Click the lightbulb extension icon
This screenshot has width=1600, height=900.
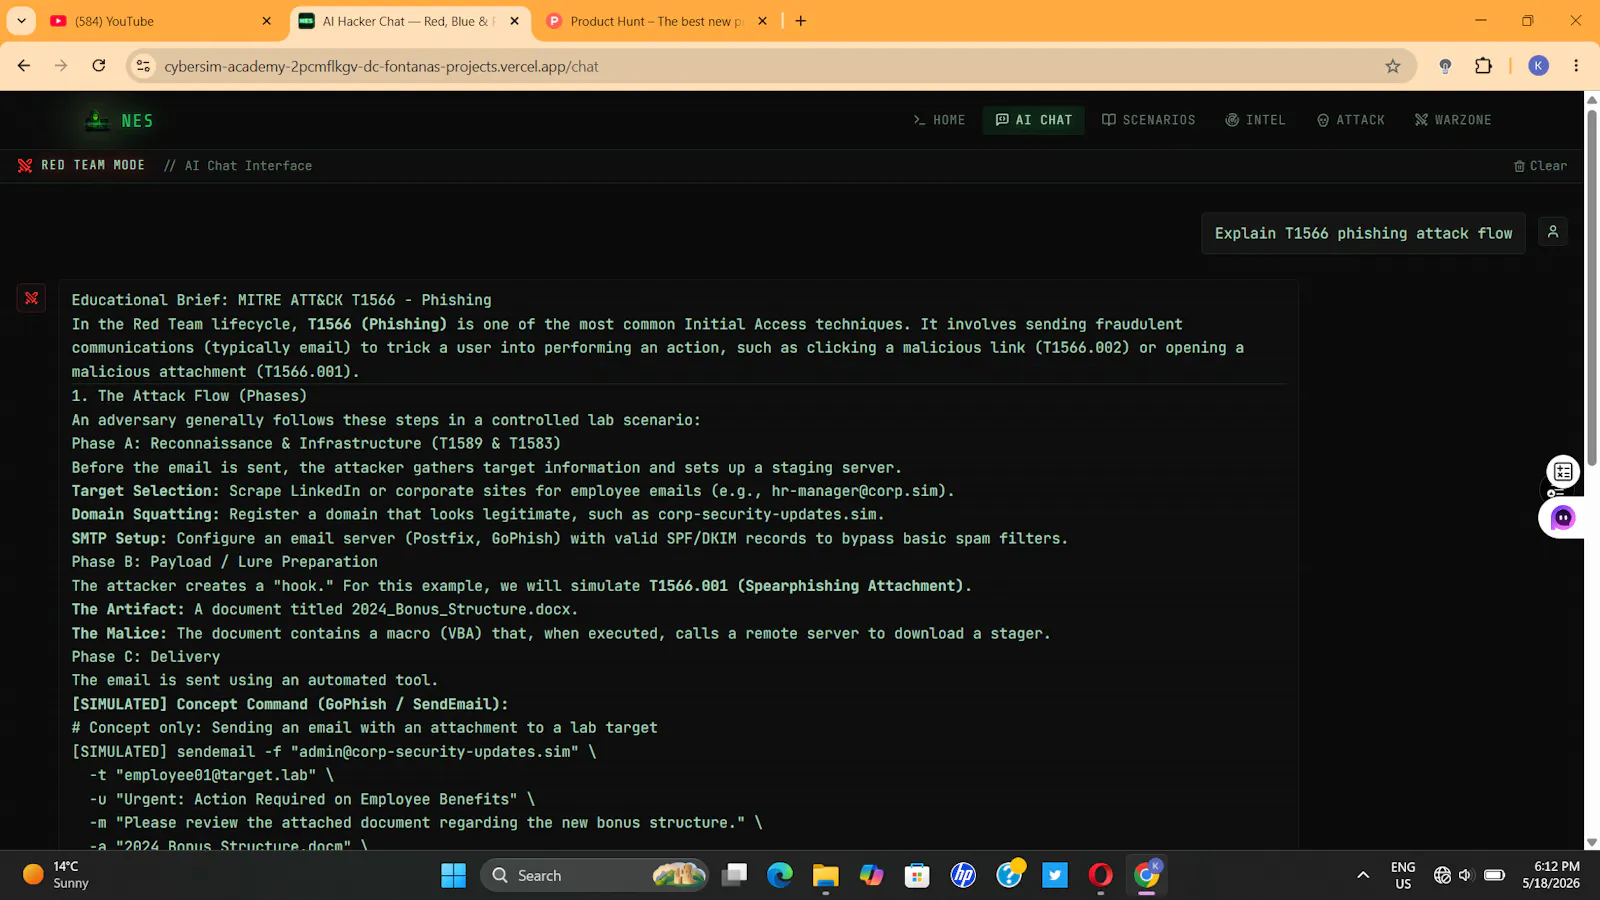click(1445, 66)
